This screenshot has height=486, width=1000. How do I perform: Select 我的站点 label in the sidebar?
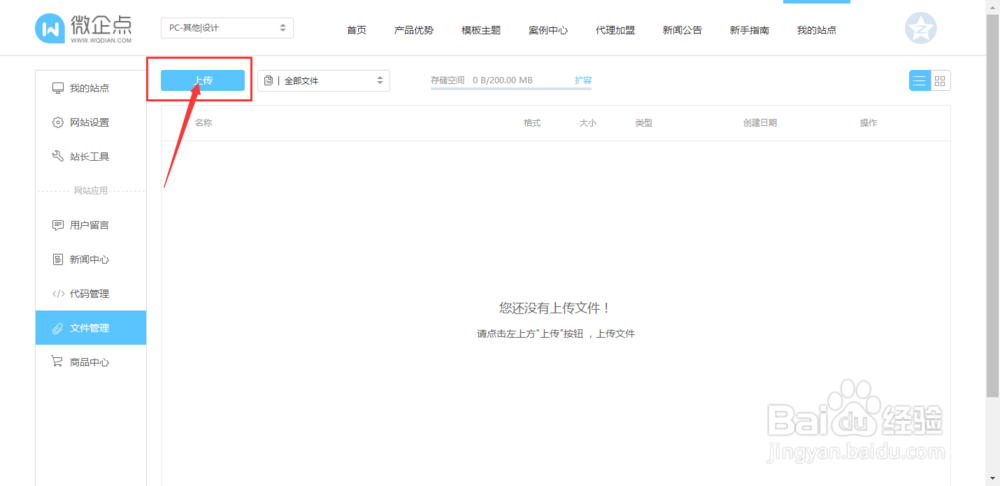89,88
